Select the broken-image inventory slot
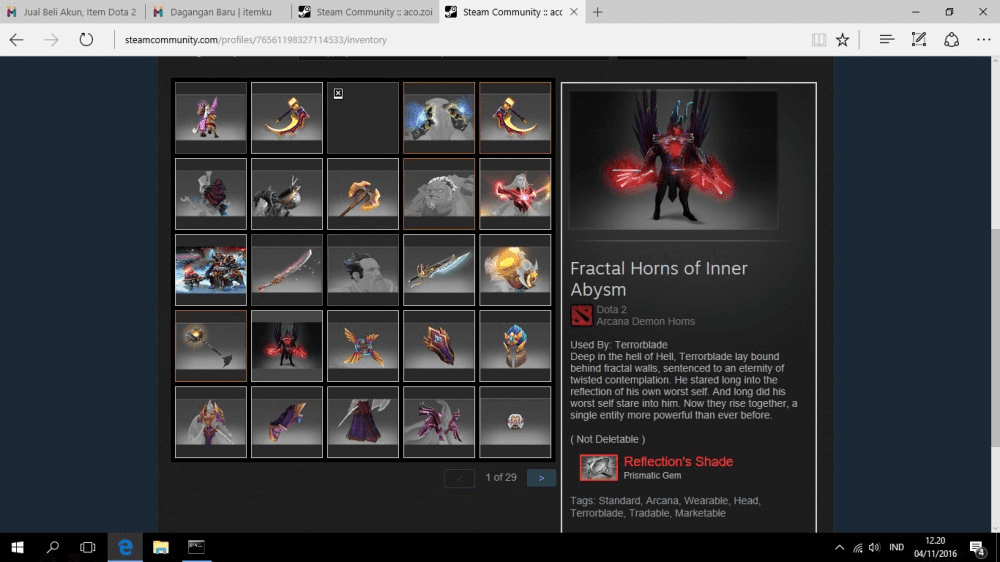The width and height of the screenshot is (1000, 562). [x=362, y=117]
